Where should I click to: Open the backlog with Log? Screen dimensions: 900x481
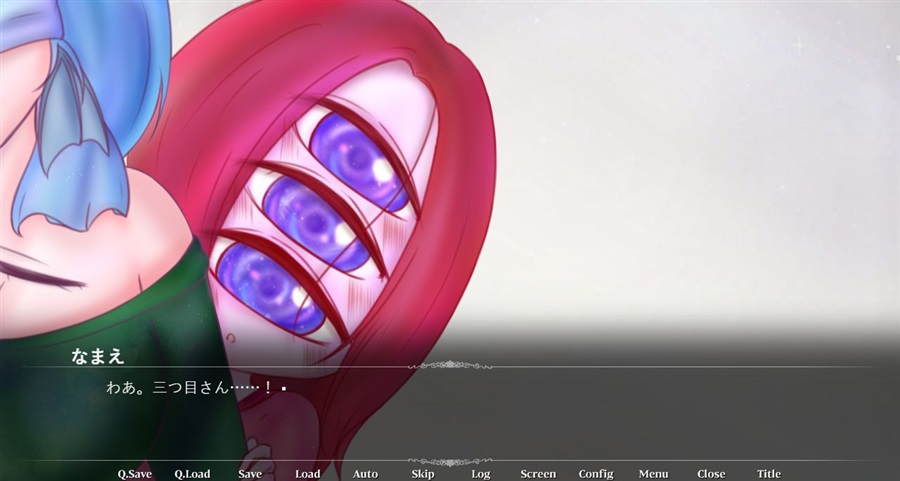pyautogui.click(x=480, y=474)
